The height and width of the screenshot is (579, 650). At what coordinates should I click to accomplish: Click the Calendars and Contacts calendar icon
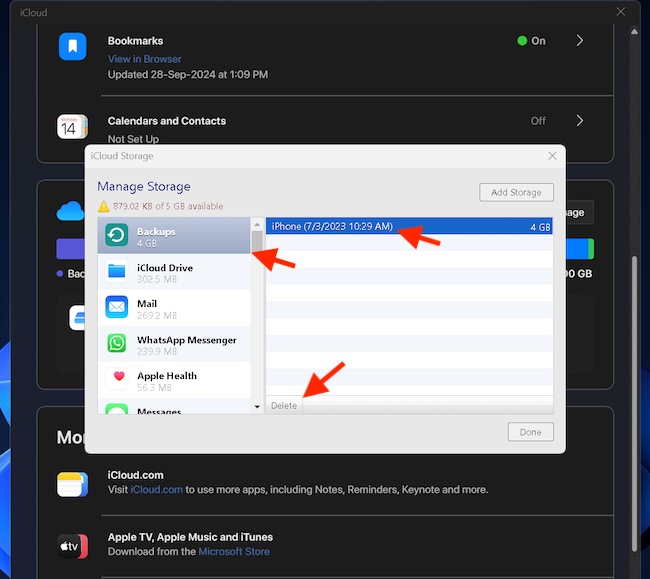[x=72, y=126]
